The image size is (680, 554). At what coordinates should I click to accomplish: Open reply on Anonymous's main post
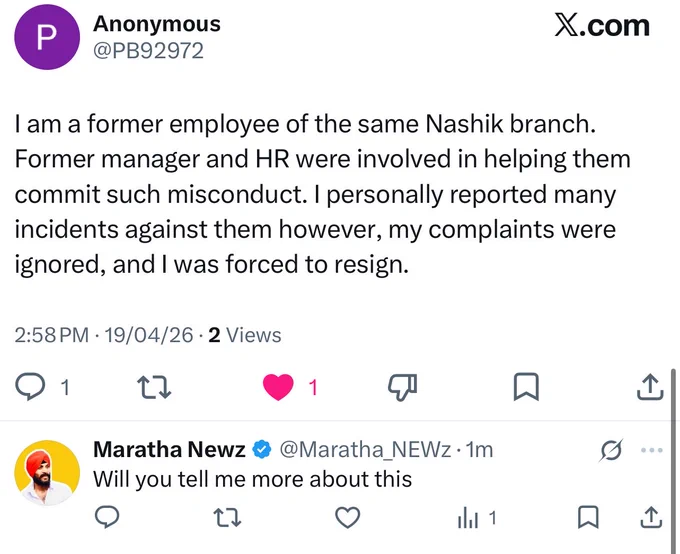tap(30, 387)
